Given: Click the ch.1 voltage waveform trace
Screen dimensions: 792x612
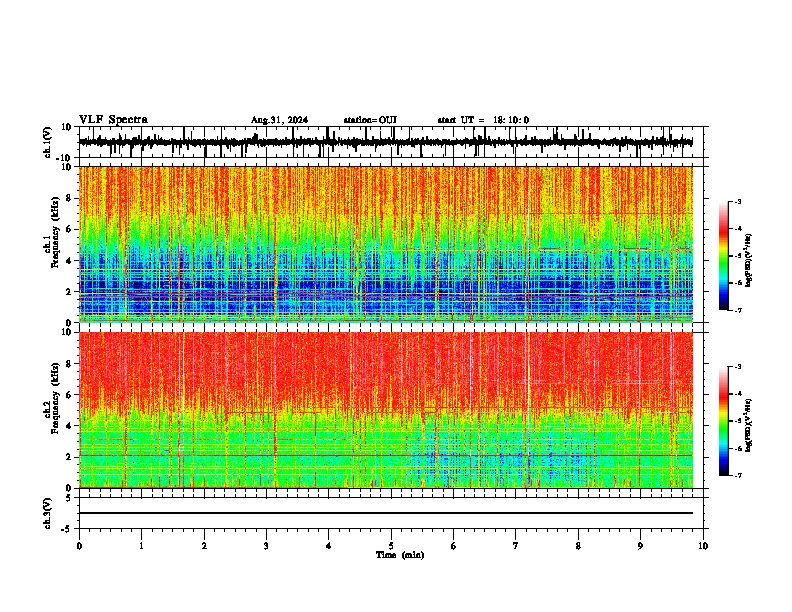Looking at the screenshot, I should [385, 142].
